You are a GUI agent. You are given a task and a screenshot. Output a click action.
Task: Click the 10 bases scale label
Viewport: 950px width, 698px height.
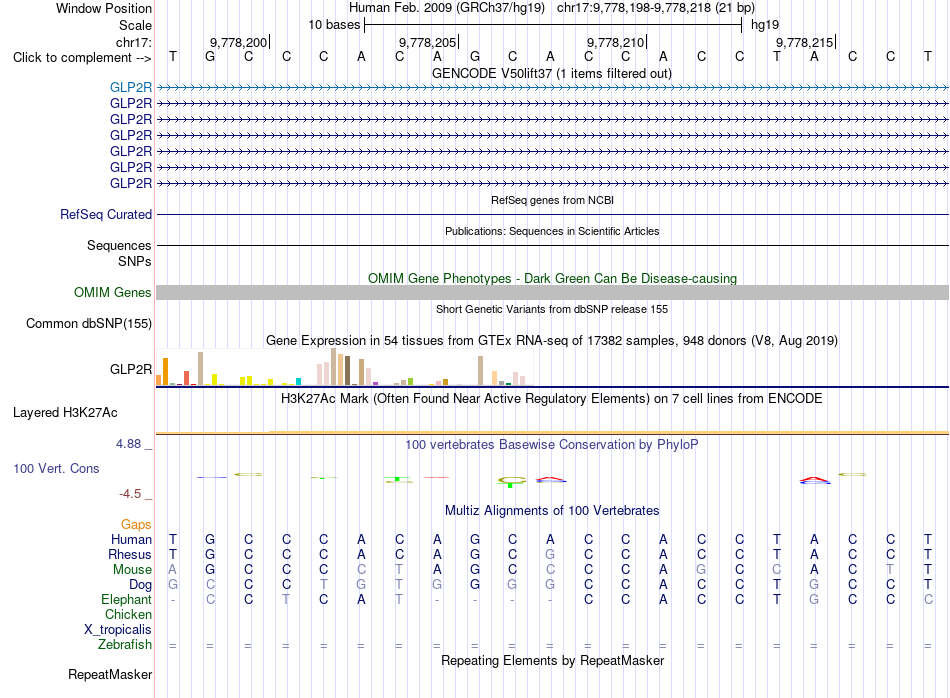pyautogui.click(x=334, y=25)
